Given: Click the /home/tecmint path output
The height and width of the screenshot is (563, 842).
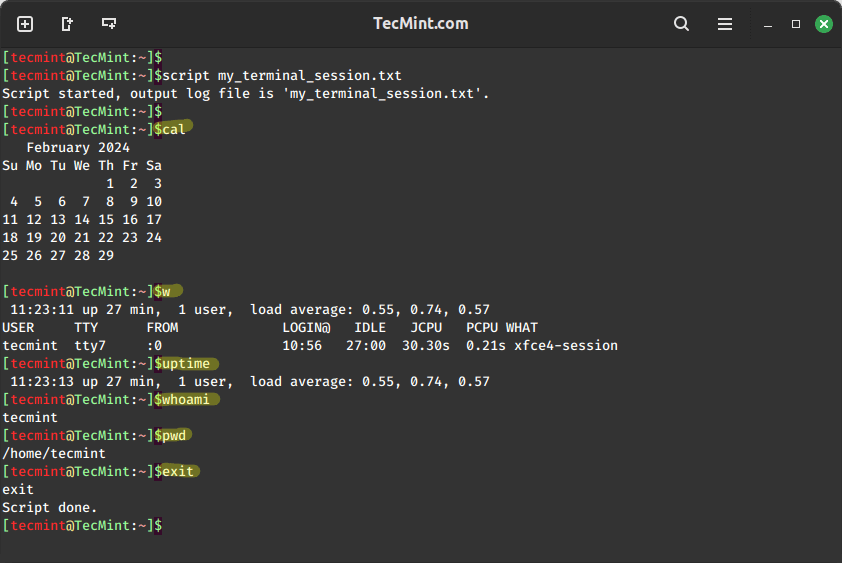Looking at the screenshot, I should [54, 453].
